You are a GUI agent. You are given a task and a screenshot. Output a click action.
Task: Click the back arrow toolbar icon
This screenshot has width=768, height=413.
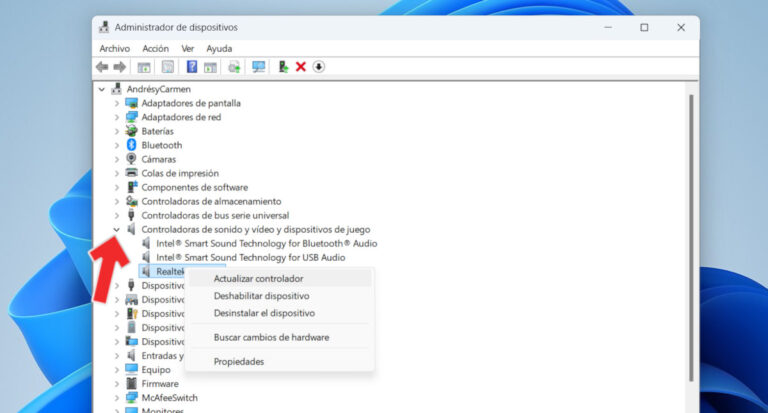pyautogui.click(x=102, y=67)
